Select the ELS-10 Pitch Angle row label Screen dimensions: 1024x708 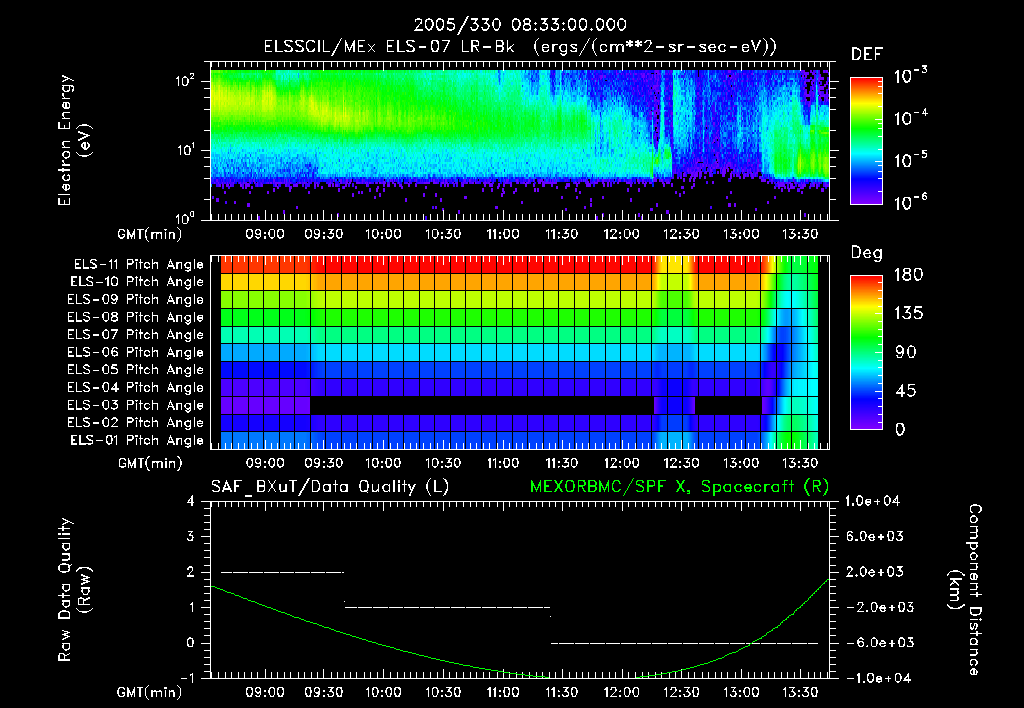tap(137, 282)
